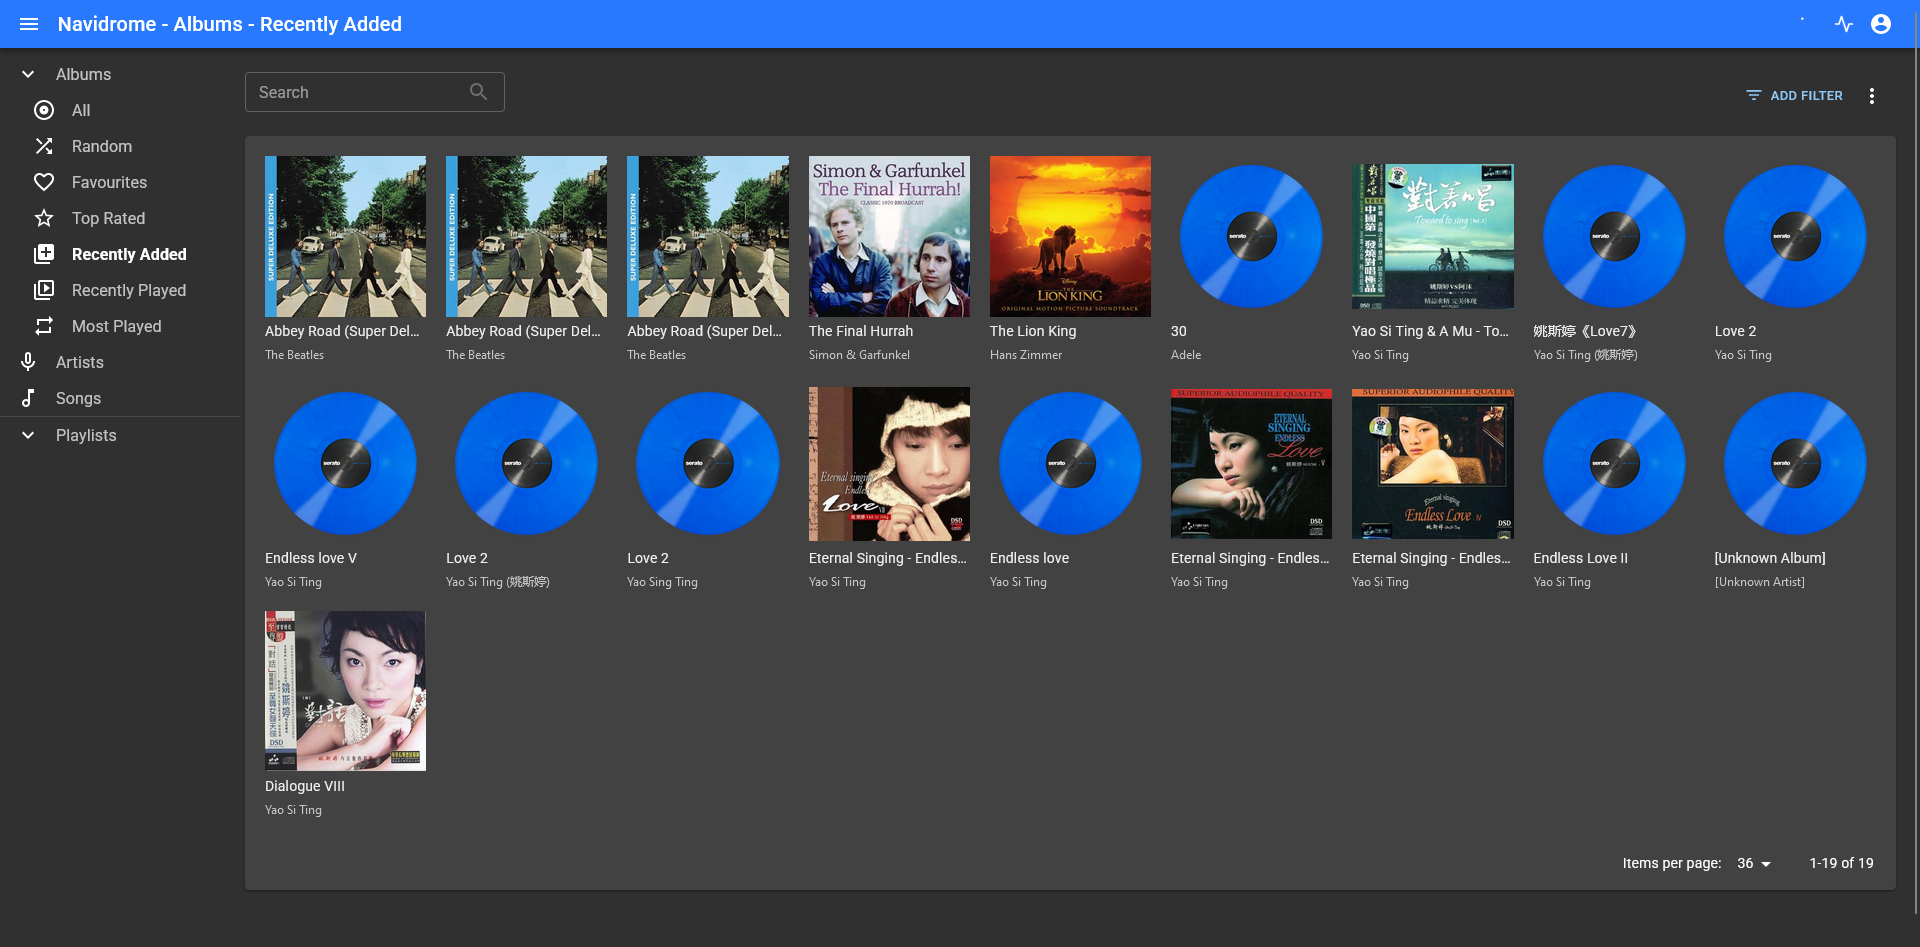Image resolution: width=1920 pixels, height=947 pixels.
Task: Click the search magnifier icon
Action: (x=479, y=92)
